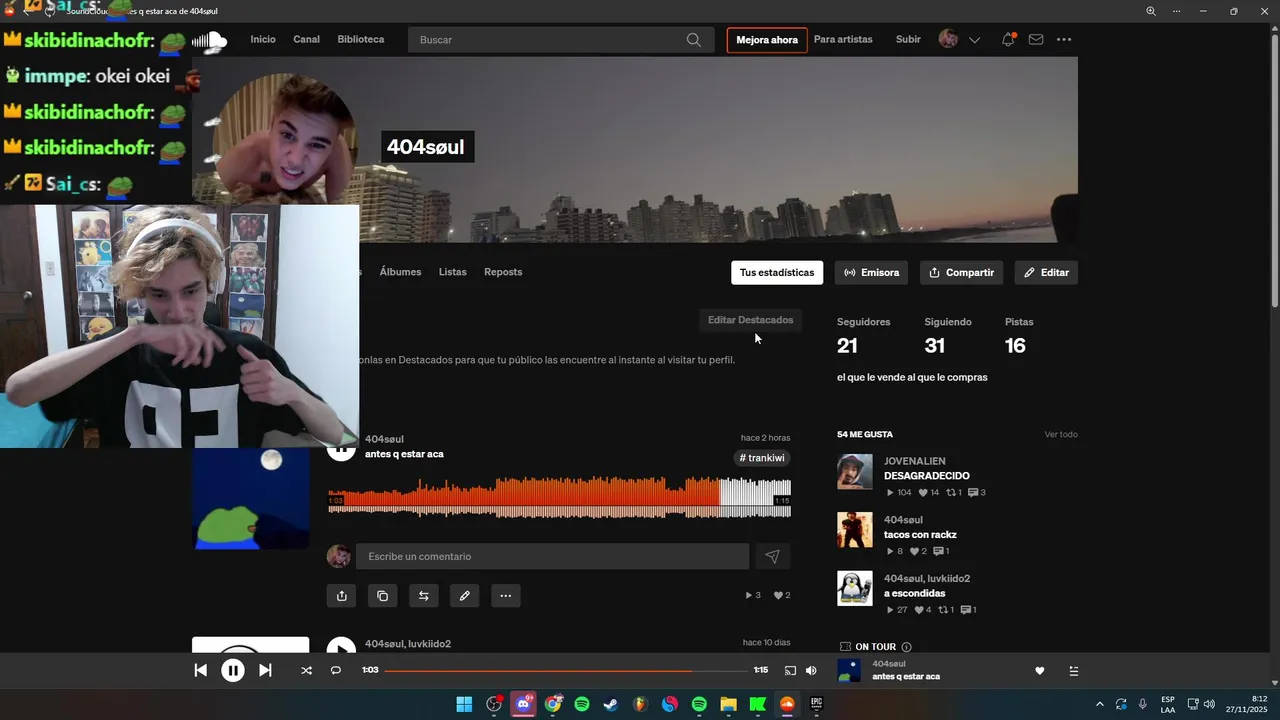Click the Editar profile button
The width and height of the screenshot is (1280, 720).
1046,273
